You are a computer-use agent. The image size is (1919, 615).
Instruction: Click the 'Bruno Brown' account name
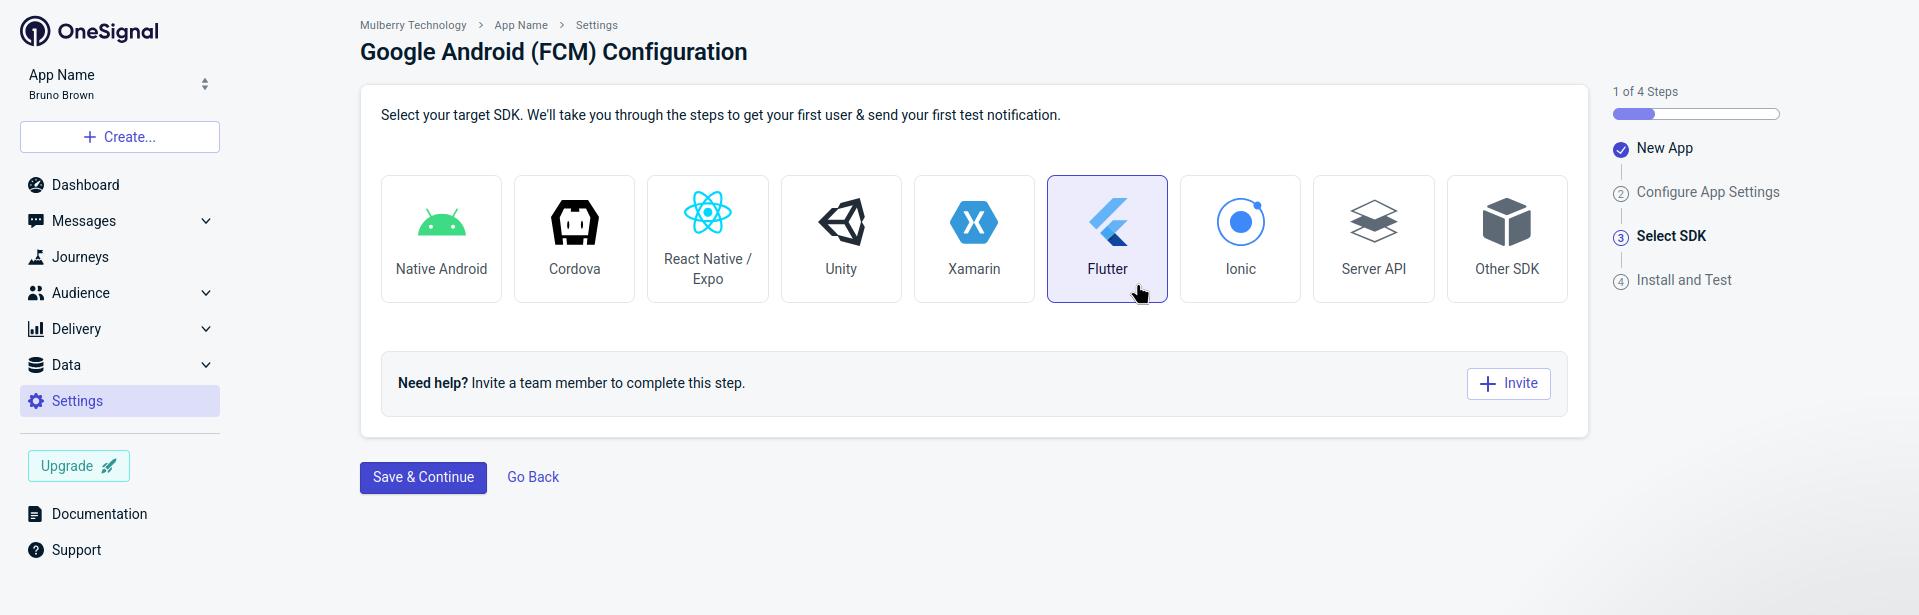pos(61,96)
